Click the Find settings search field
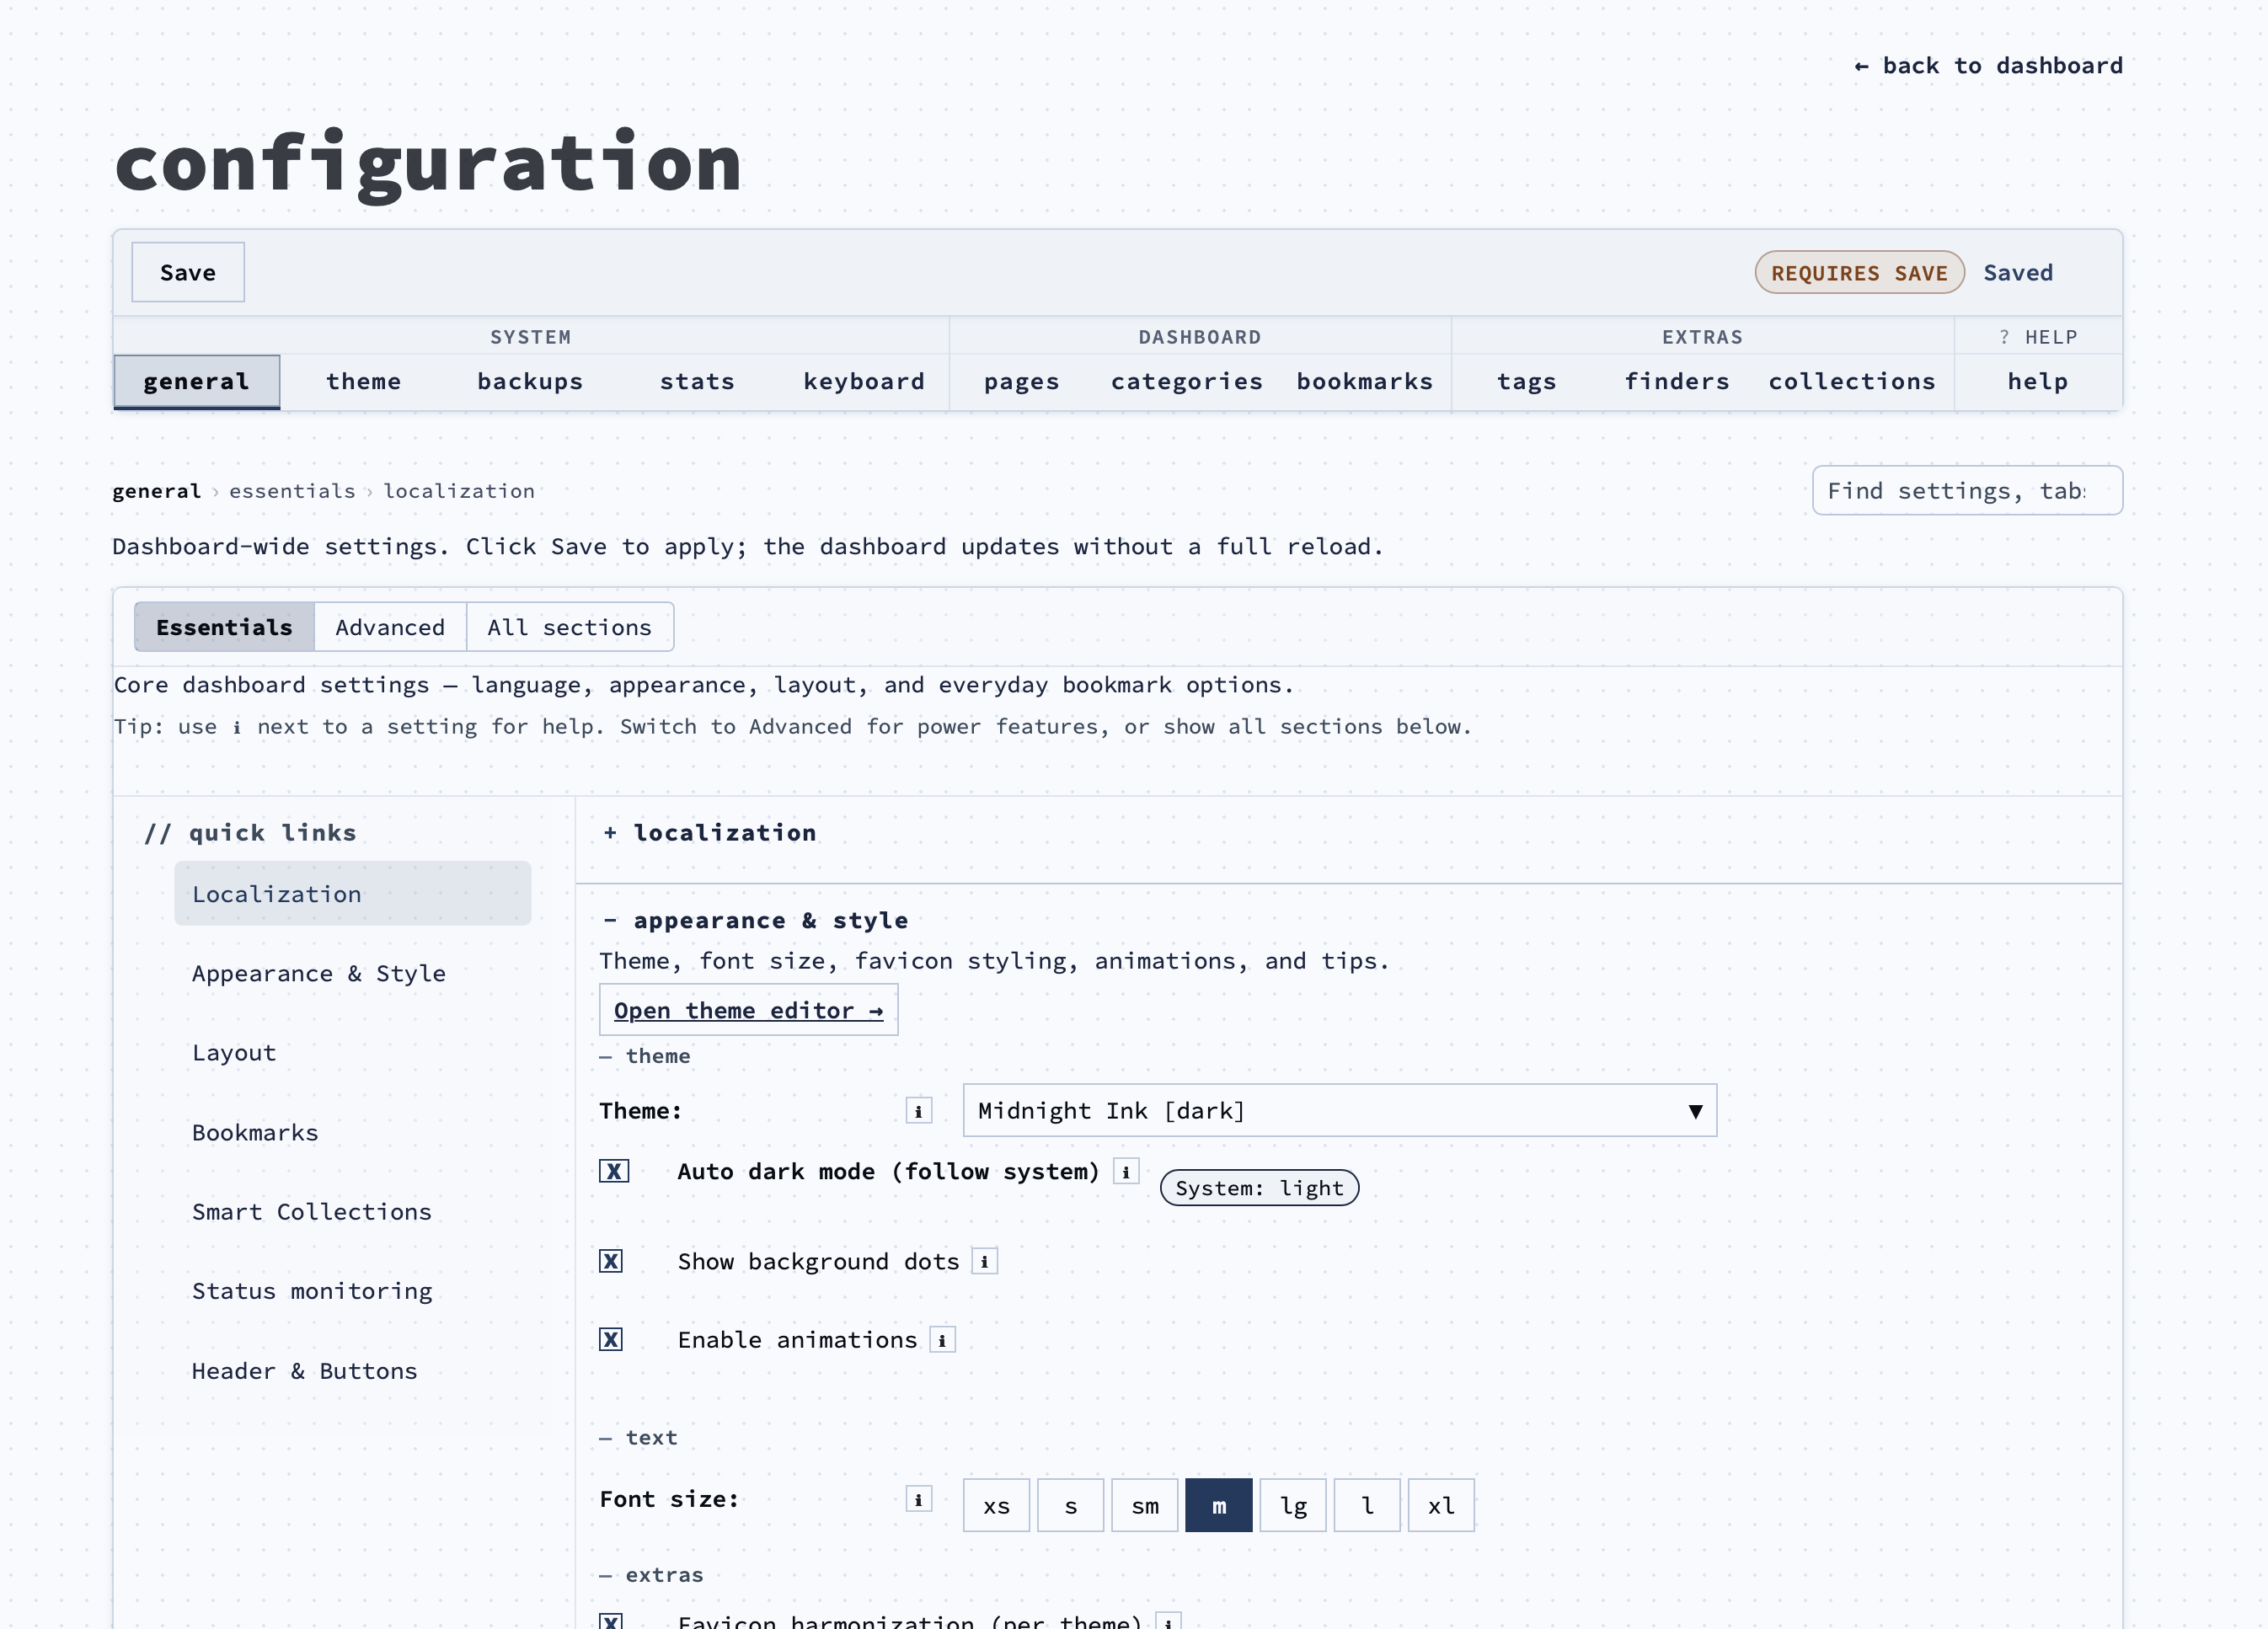This screenshot has width=2268, height=1629. pyautogui.click(x=1967, y=490)
